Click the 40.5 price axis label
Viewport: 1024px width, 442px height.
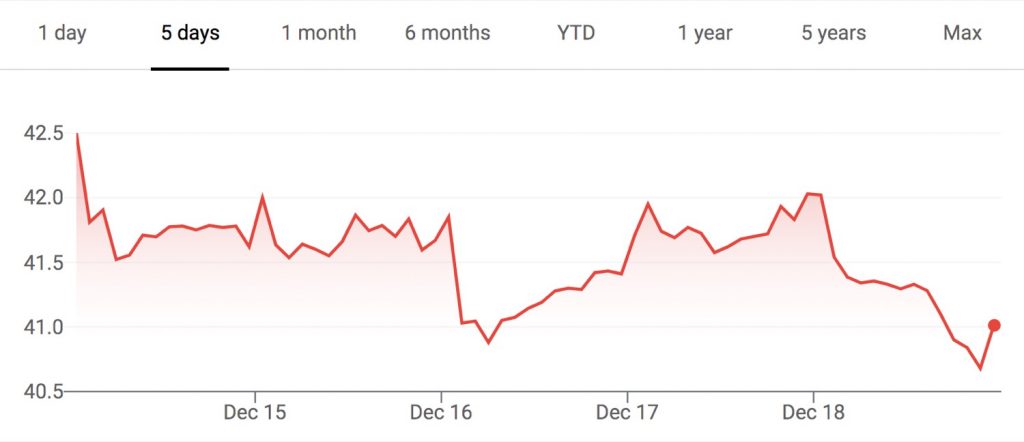(43, 392)
